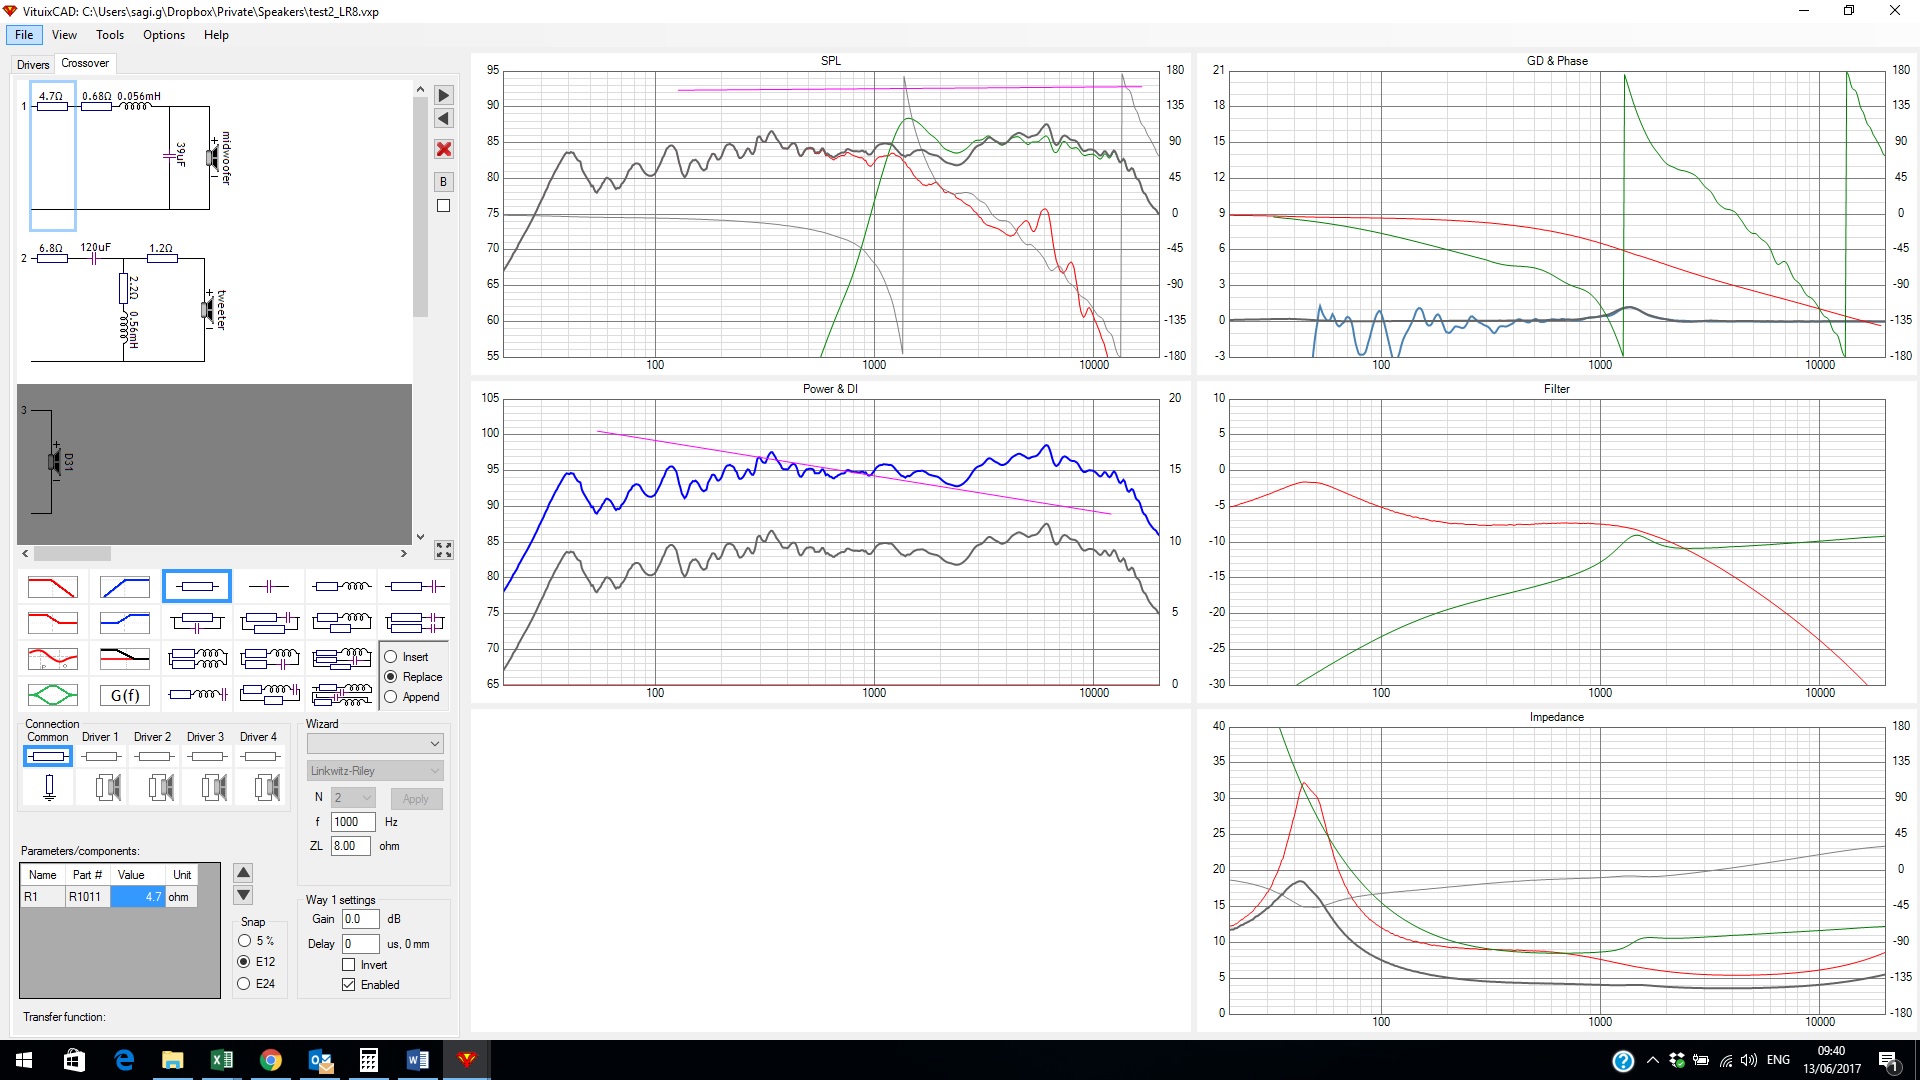Screen dimensions: 1920x1080
Task: Click the Delay input field
Action: (x=361, y=944)
